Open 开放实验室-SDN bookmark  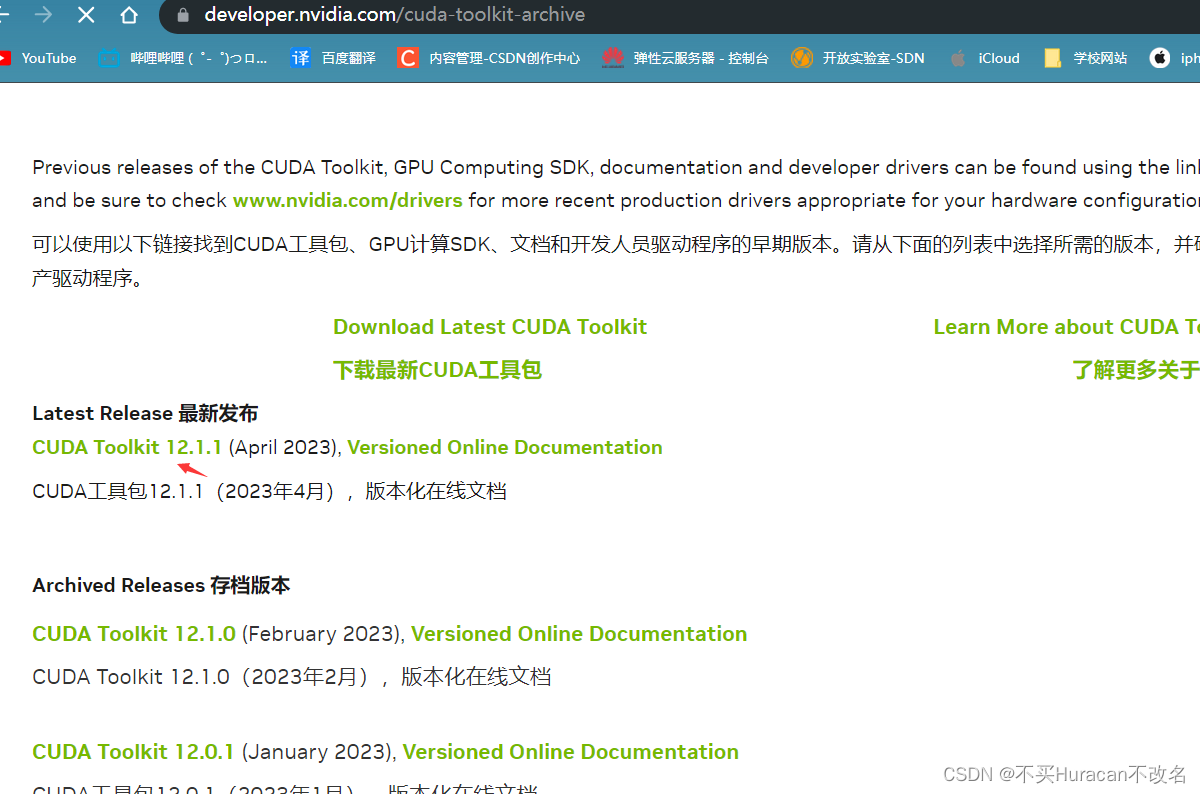(x=857, y=58)
